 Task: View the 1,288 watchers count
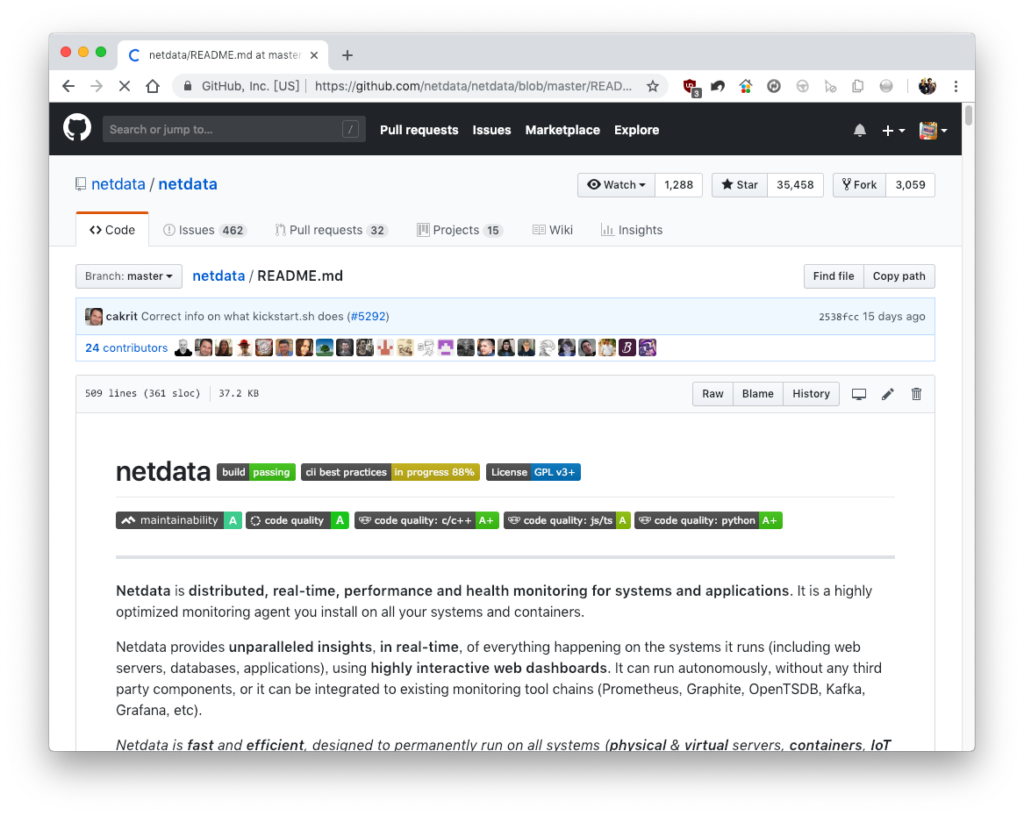tap(679, 185)
